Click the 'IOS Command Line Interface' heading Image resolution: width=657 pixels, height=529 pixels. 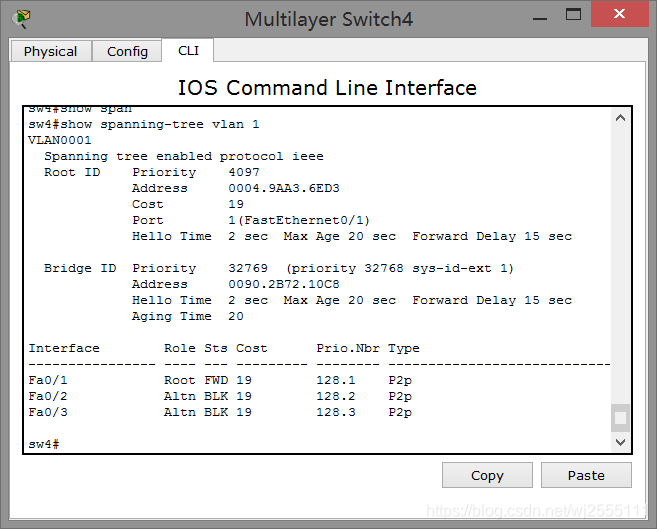328,88
